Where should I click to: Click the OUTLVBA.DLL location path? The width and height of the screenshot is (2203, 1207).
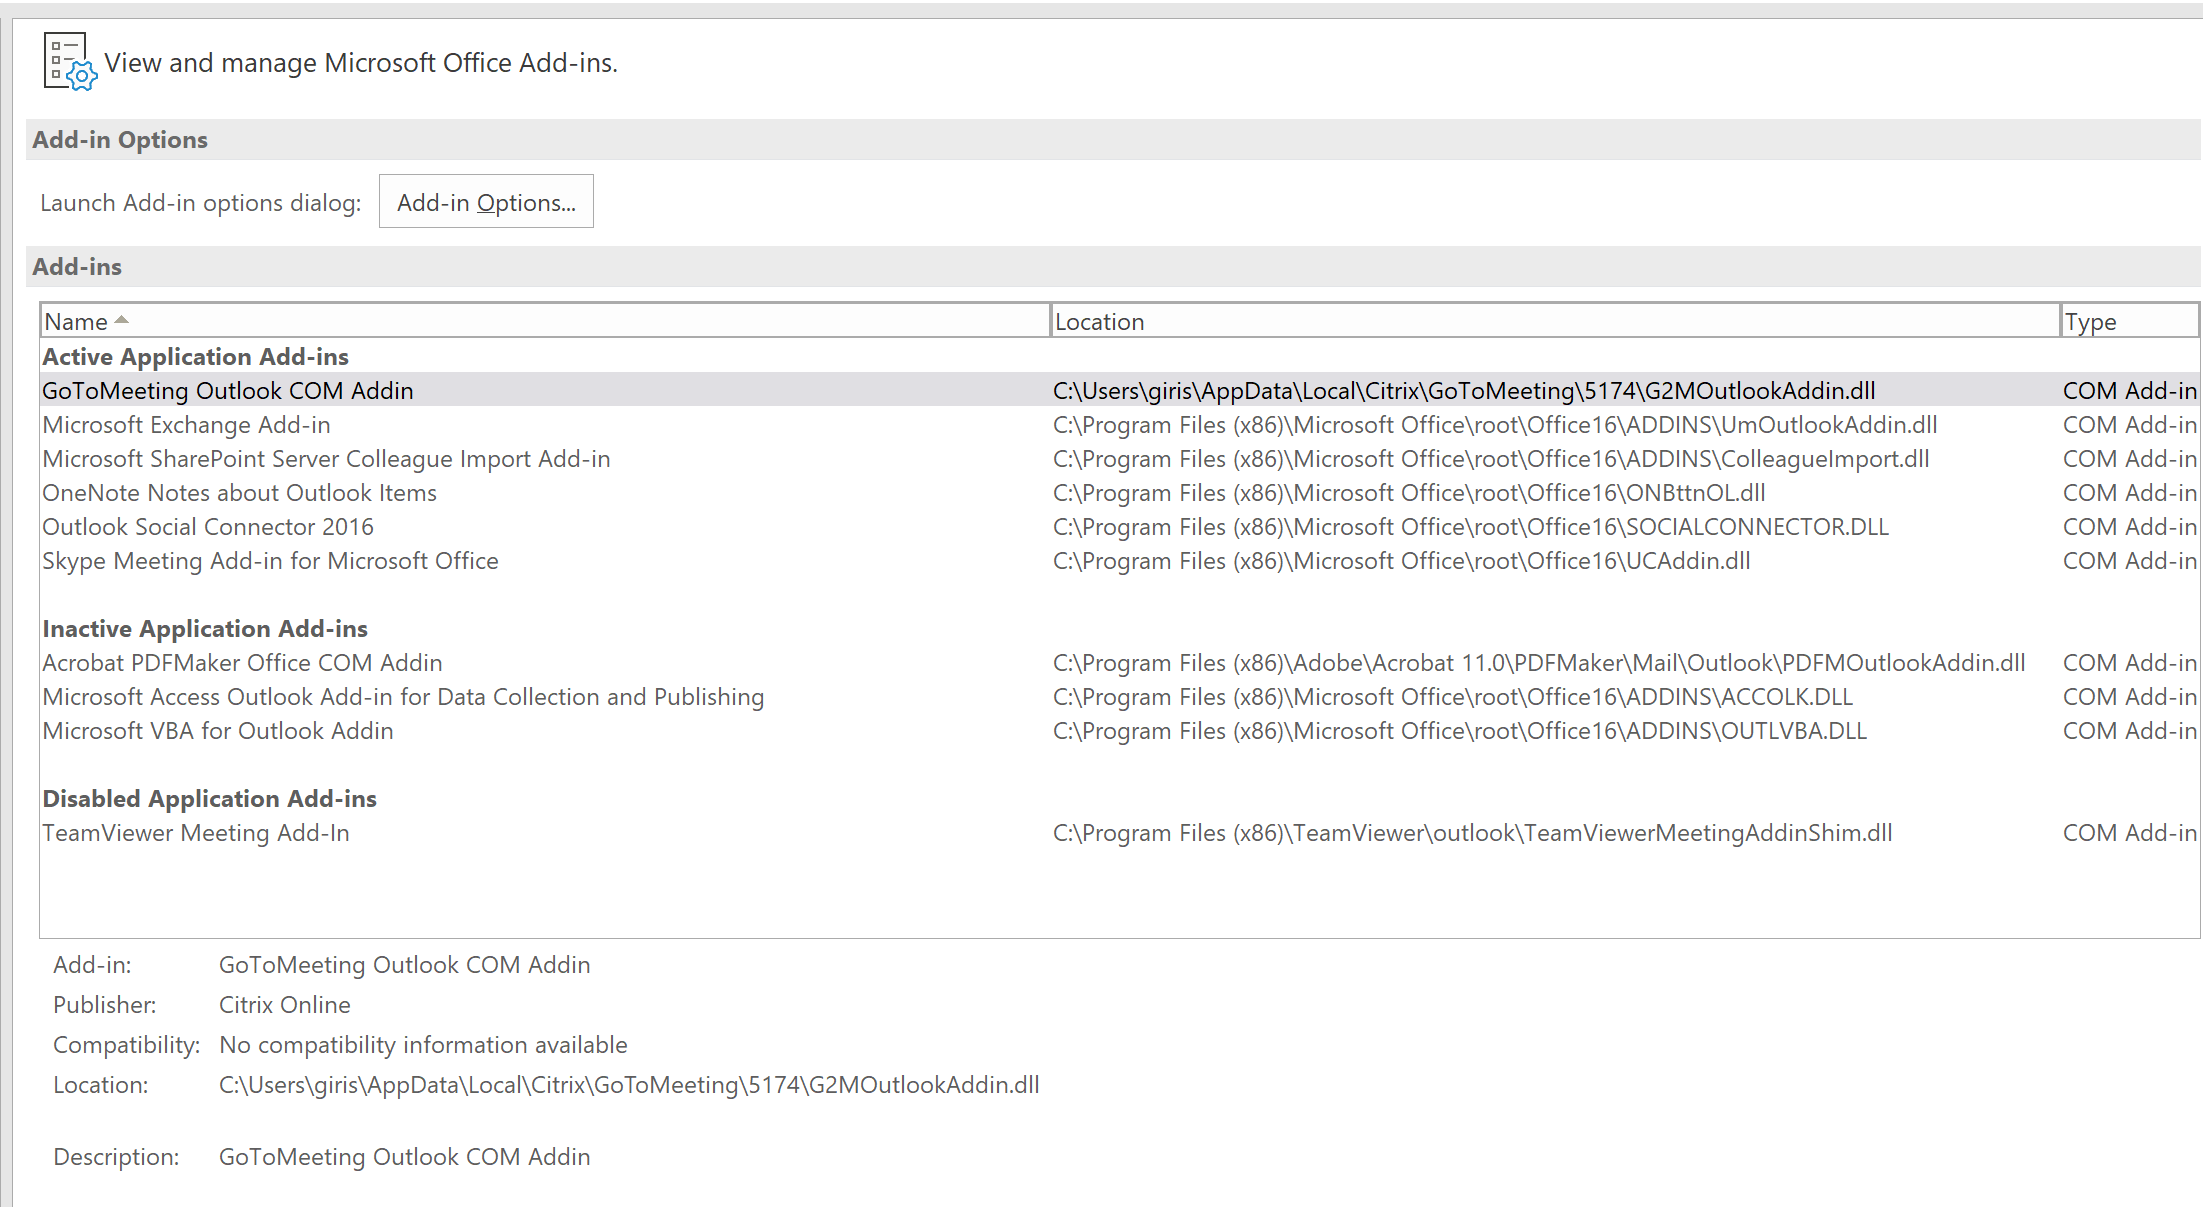coord(1460,731)
